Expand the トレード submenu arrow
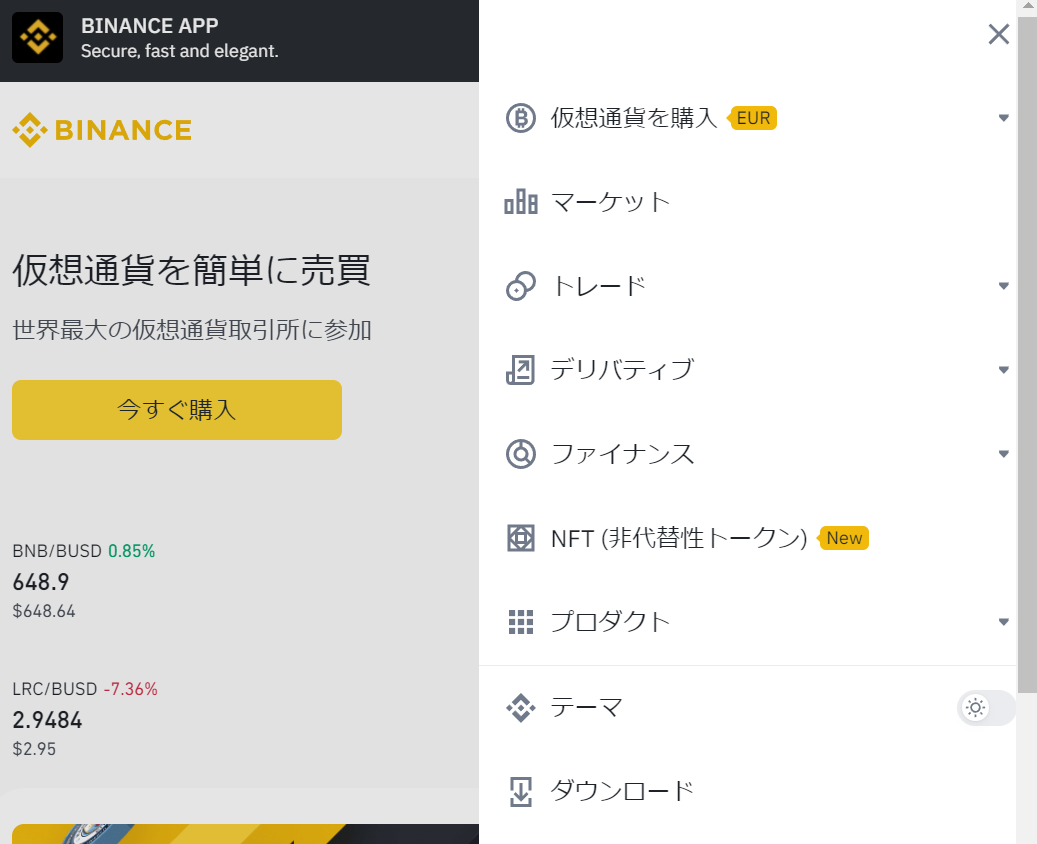The height and width of the screenshot is (844, 1037). (x=1003, y=286)
